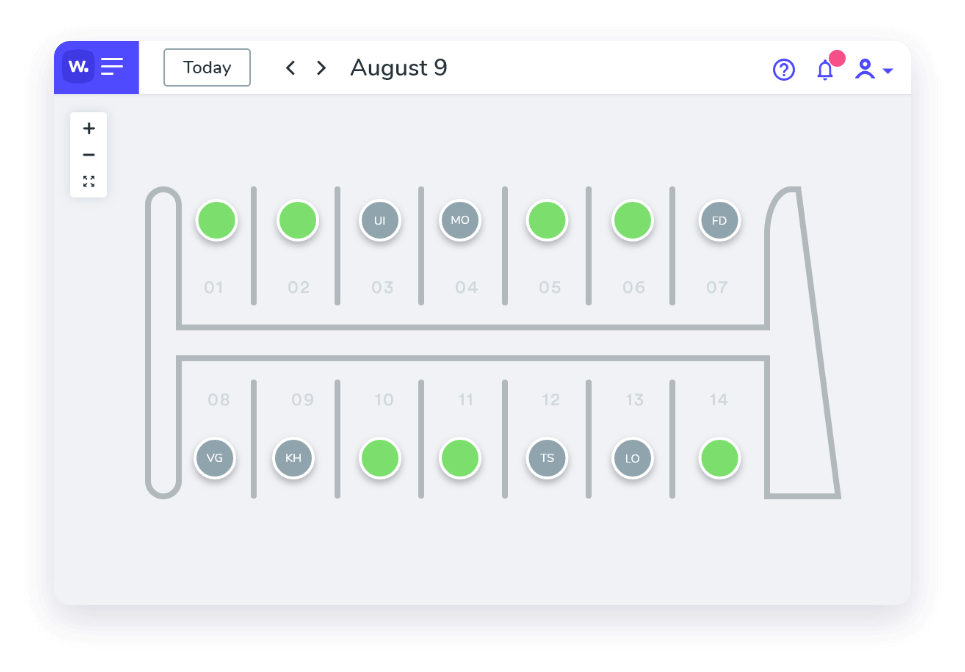This screenshot has width=965, height=672.
Task: Select available desk 01
Action: click(216, 220)
